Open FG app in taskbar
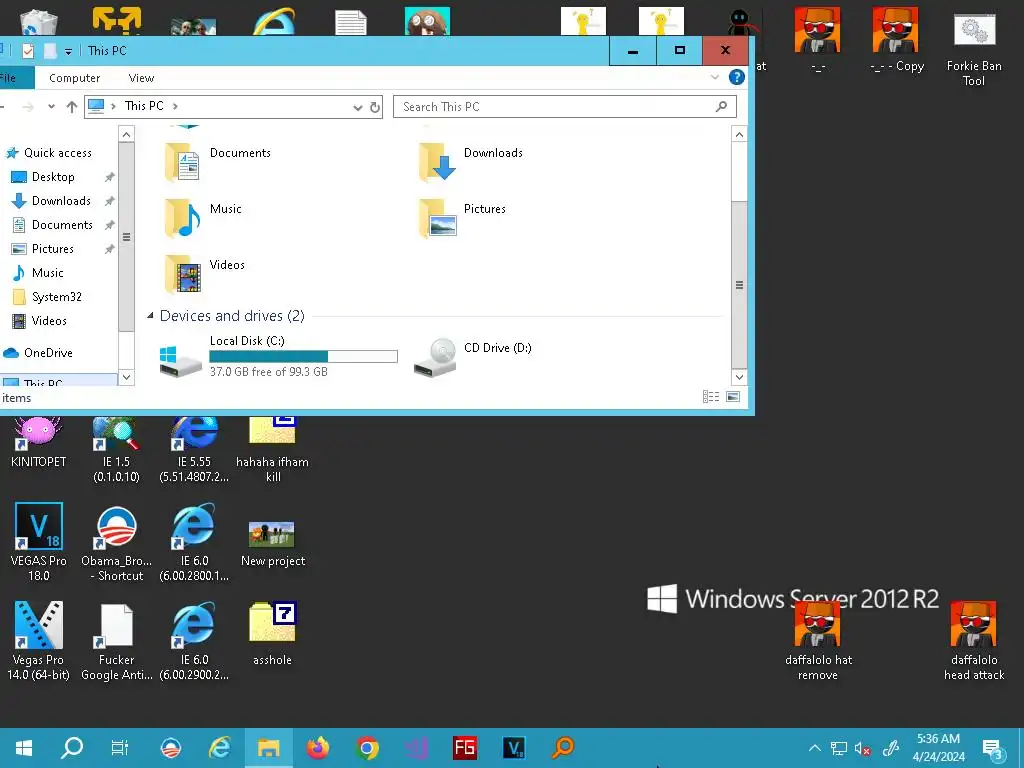1024x768 pixels. 465,748
